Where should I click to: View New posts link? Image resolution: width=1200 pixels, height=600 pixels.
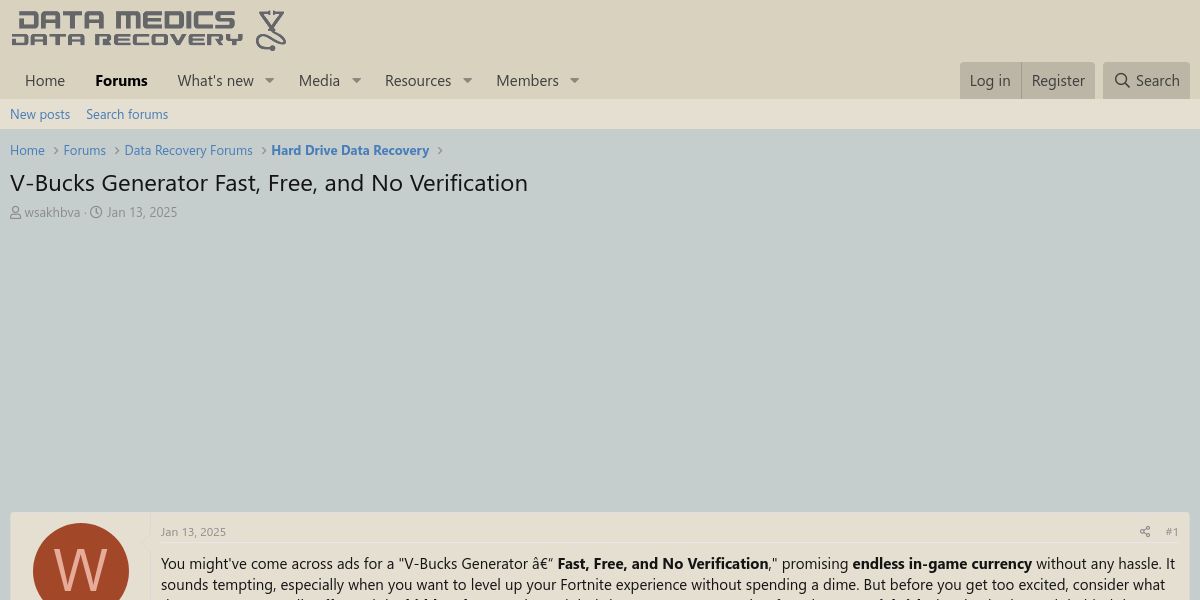(40, 114)
